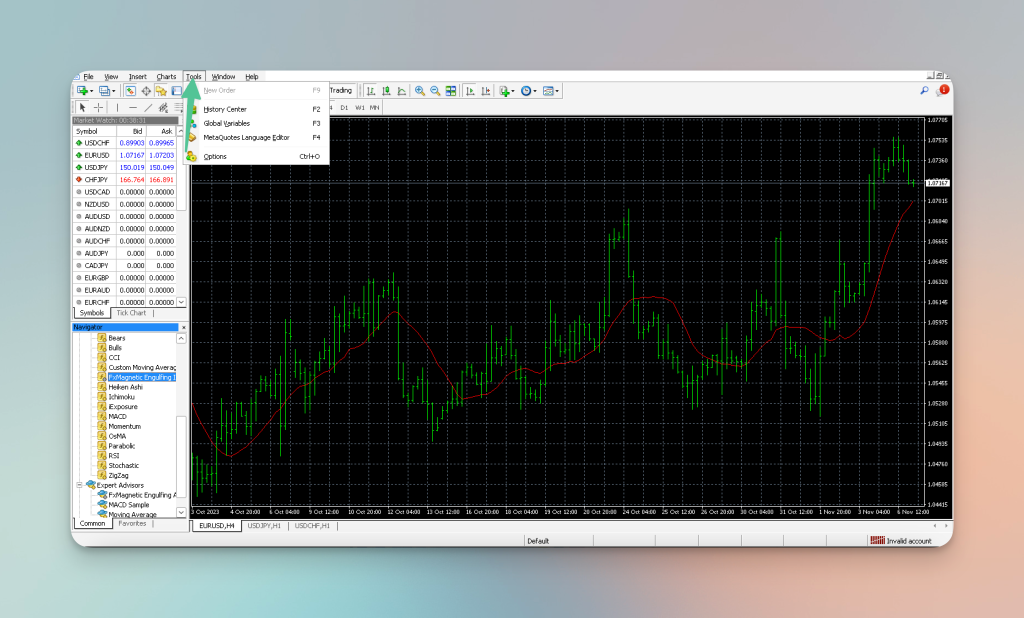Open History Center from the Tools menu
This screenshot has width=1024, height=618.
[x=225, y=107]
